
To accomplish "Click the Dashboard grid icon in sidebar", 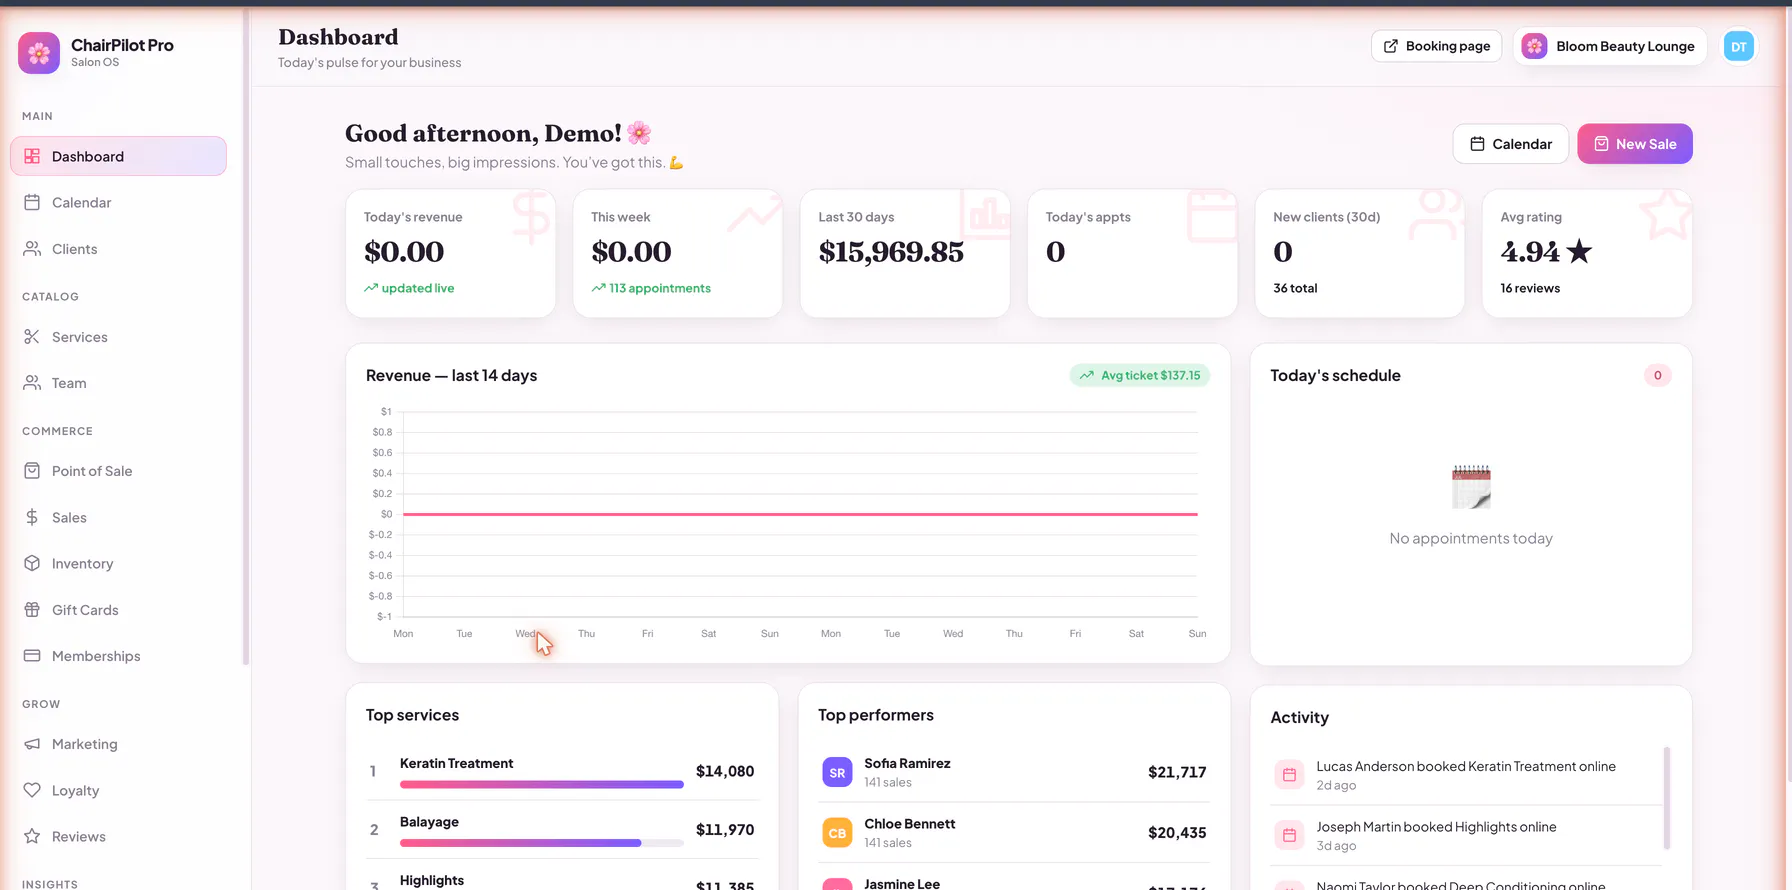I will 32,156.
